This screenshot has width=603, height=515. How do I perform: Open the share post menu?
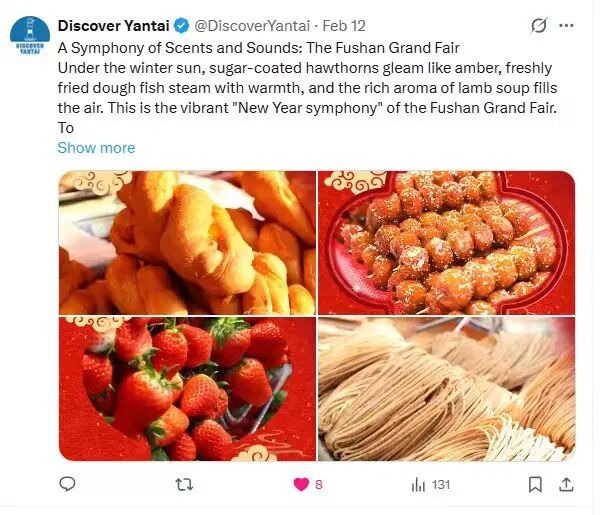[x=566, y=484]
